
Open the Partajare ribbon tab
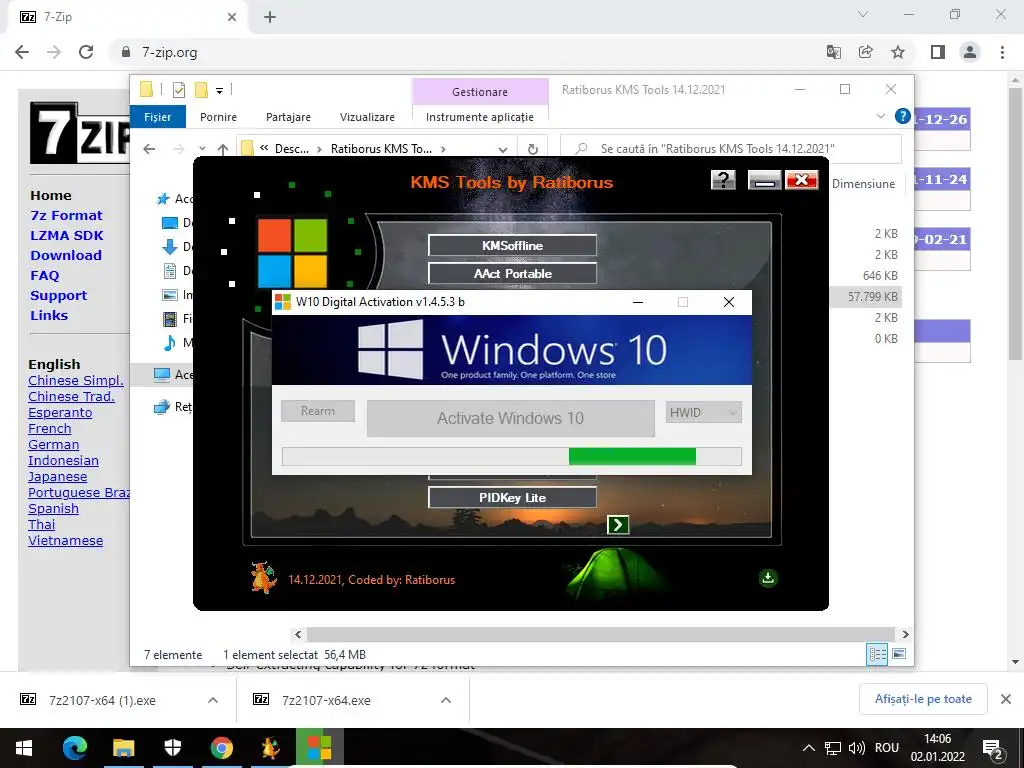pos(288,117)
